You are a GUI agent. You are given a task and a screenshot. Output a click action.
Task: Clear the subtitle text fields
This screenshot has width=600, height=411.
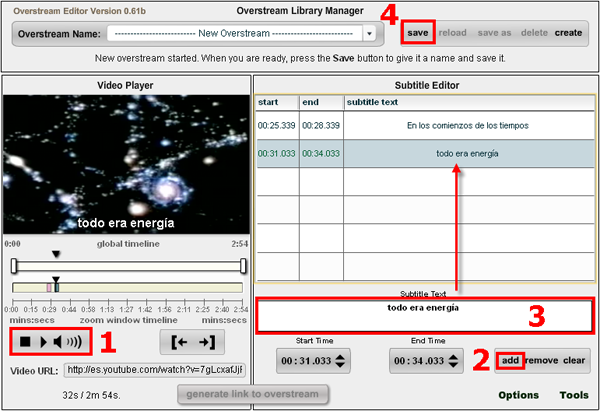[x=573, y=360]
